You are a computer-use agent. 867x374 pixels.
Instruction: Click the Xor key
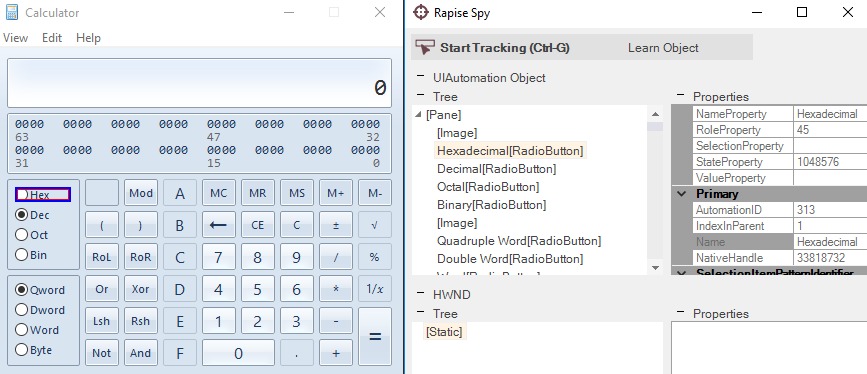(140, 289)
